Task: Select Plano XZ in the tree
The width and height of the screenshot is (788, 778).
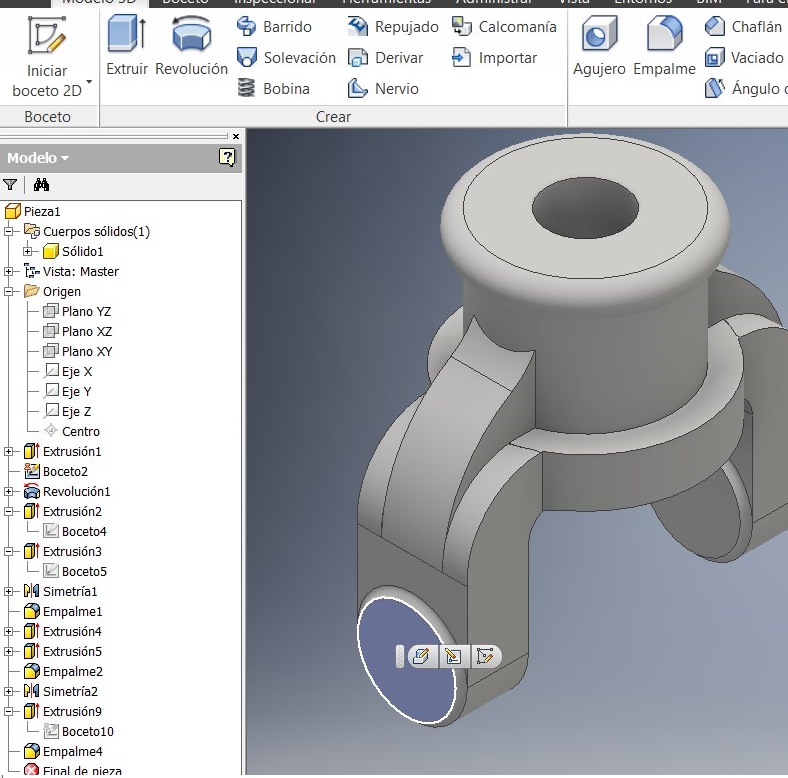Action: click(77, 331)
